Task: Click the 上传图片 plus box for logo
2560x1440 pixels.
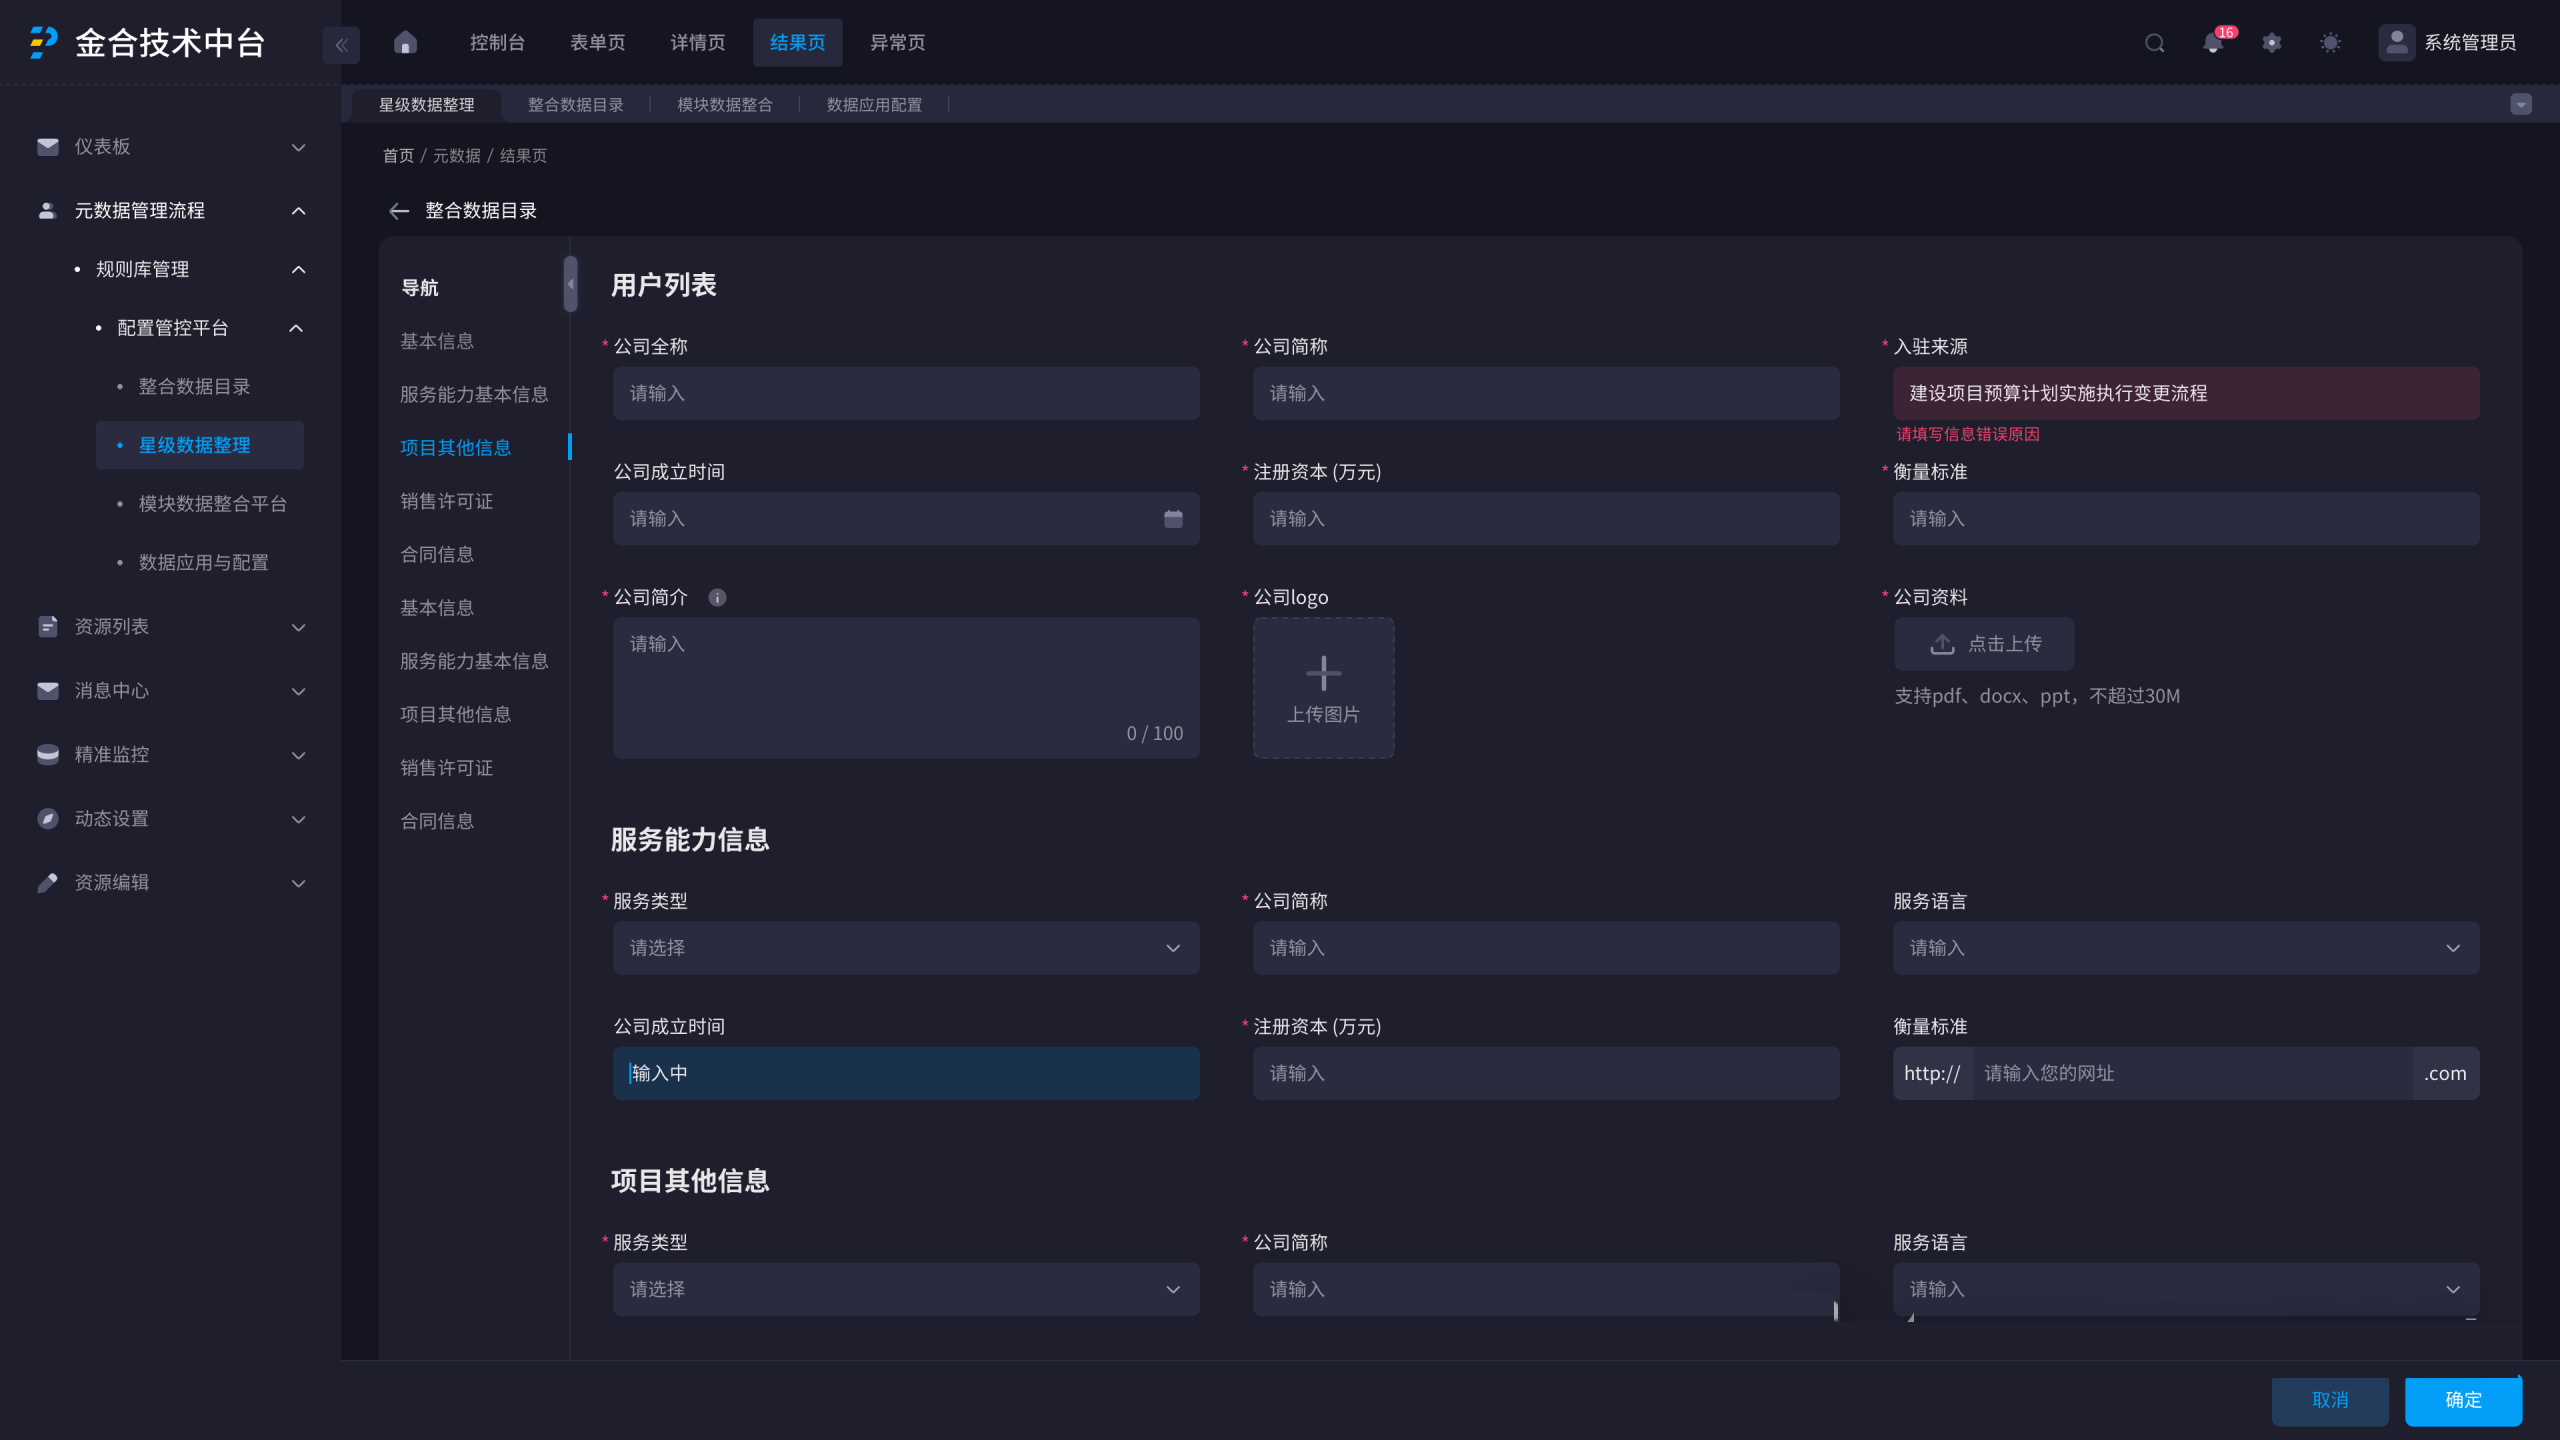Action: [x=1323, y=688]
